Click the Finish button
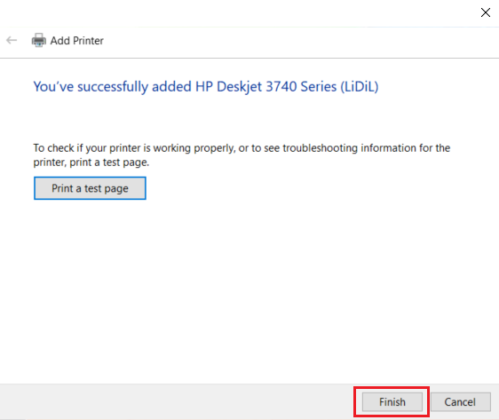The height and width of the screenshot is (420, 499). [x=392, y=402]
